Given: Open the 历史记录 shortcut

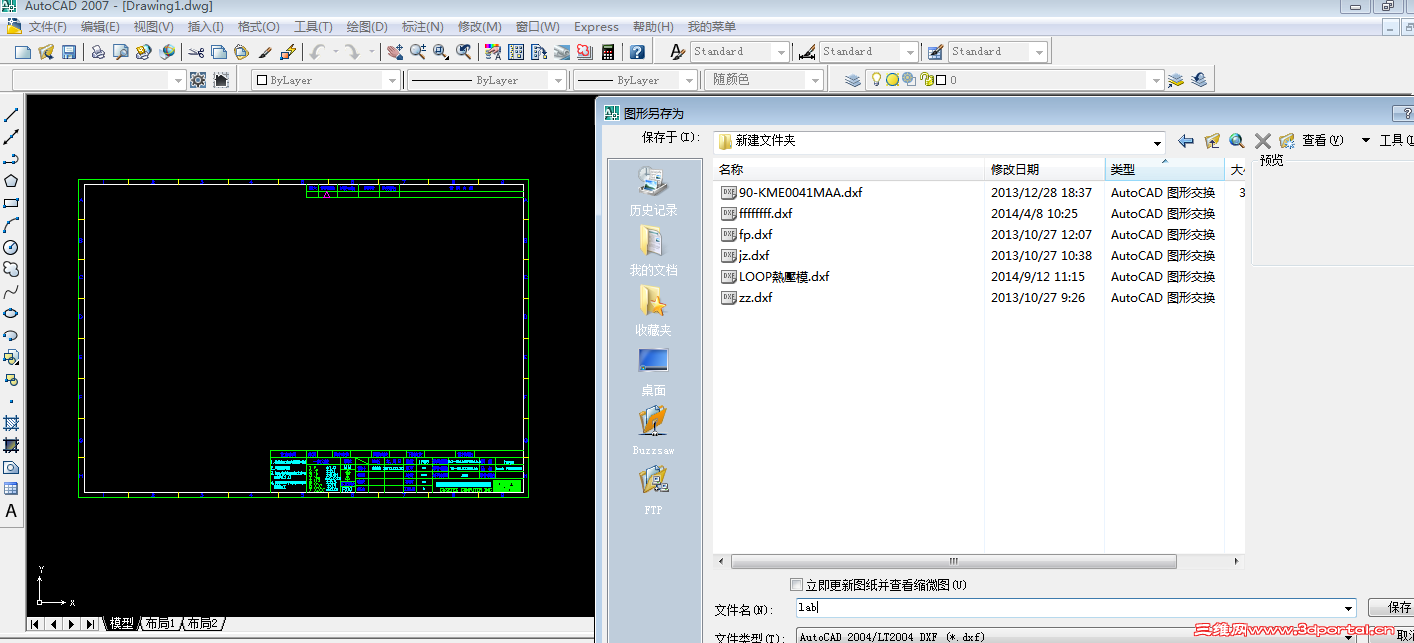Looking at the screenshot, I should point(653,192).
